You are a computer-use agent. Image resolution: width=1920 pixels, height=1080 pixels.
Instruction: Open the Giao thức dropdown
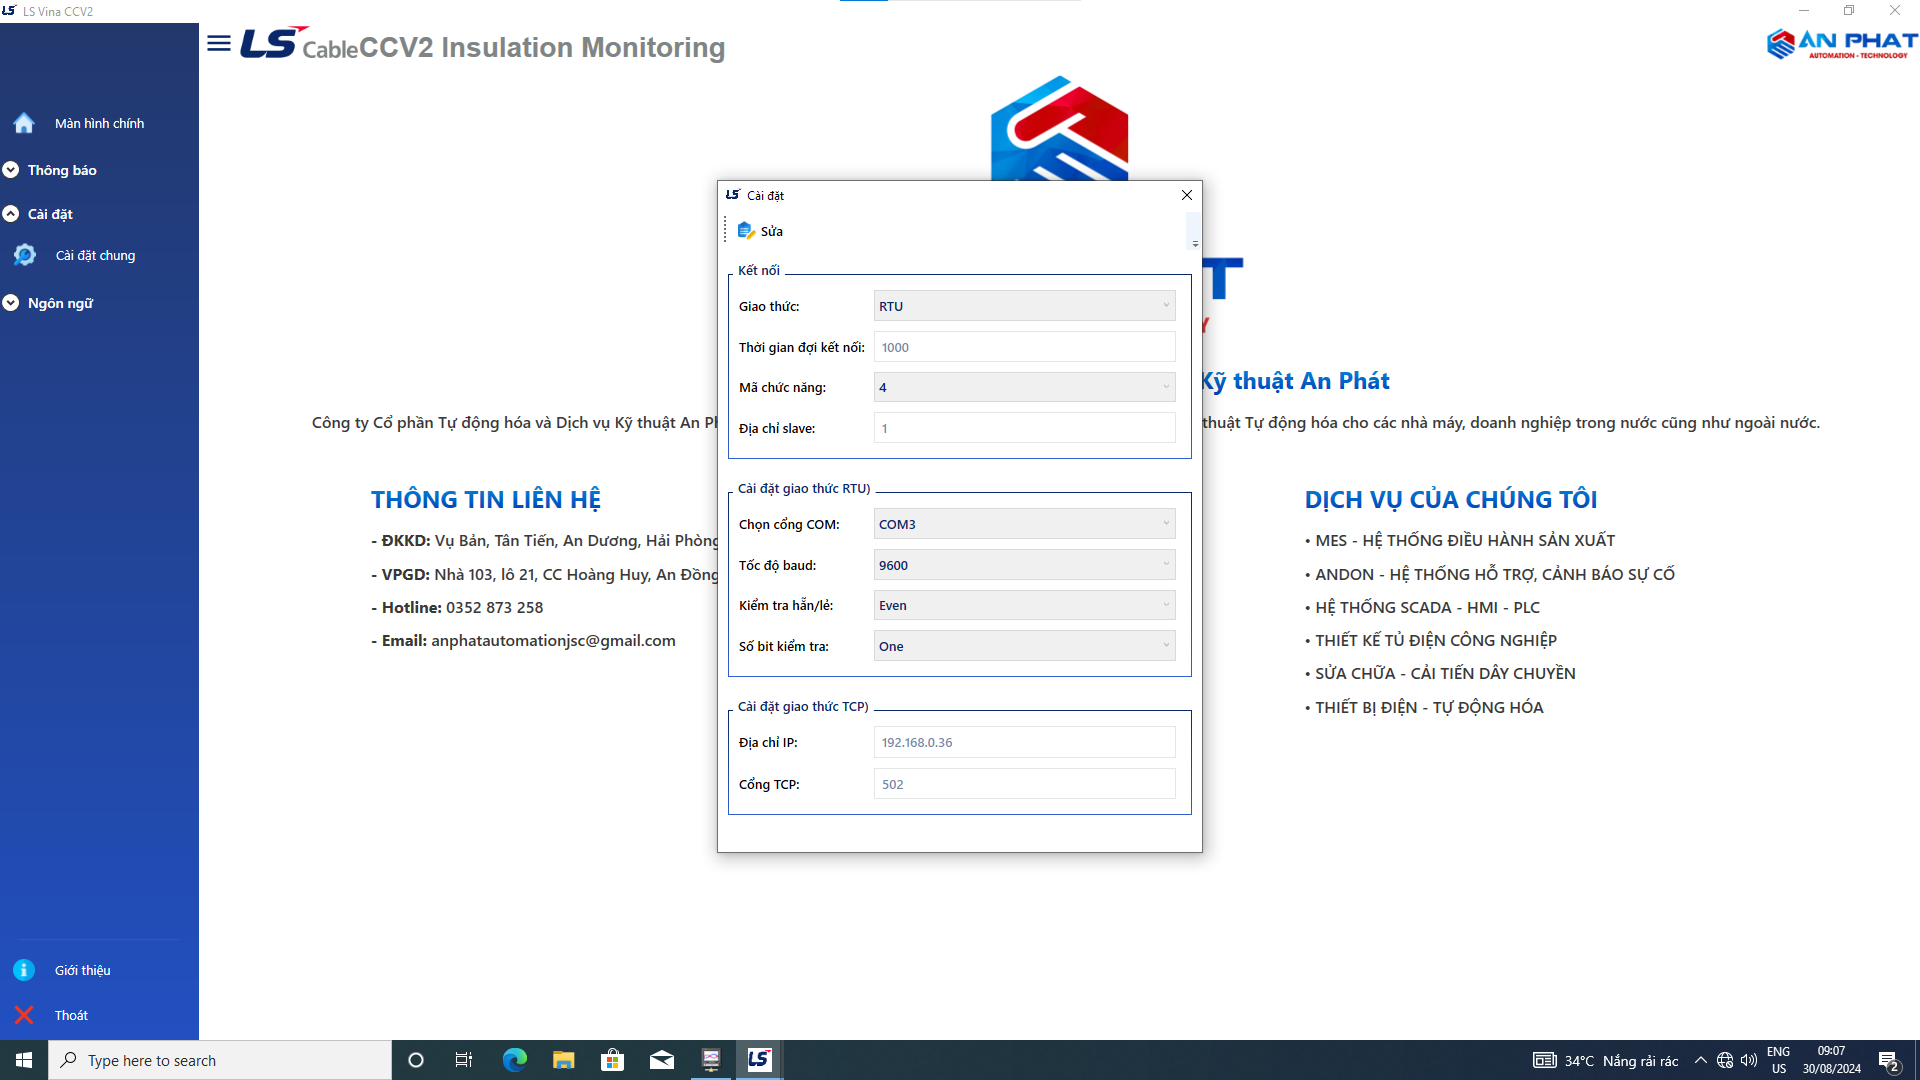point(1024,306)
